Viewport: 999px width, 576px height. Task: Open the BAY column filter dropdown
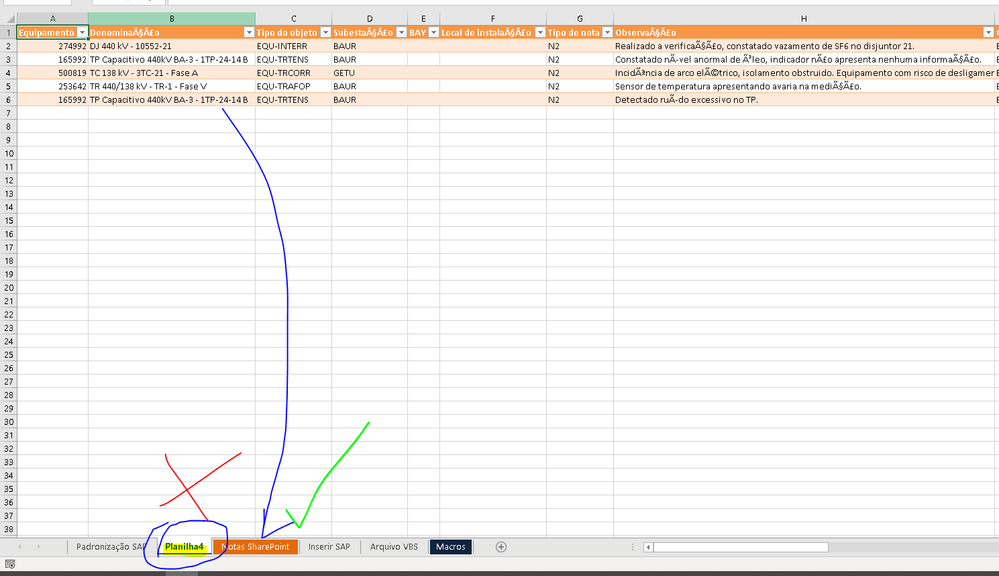click(x=433, y=32)
